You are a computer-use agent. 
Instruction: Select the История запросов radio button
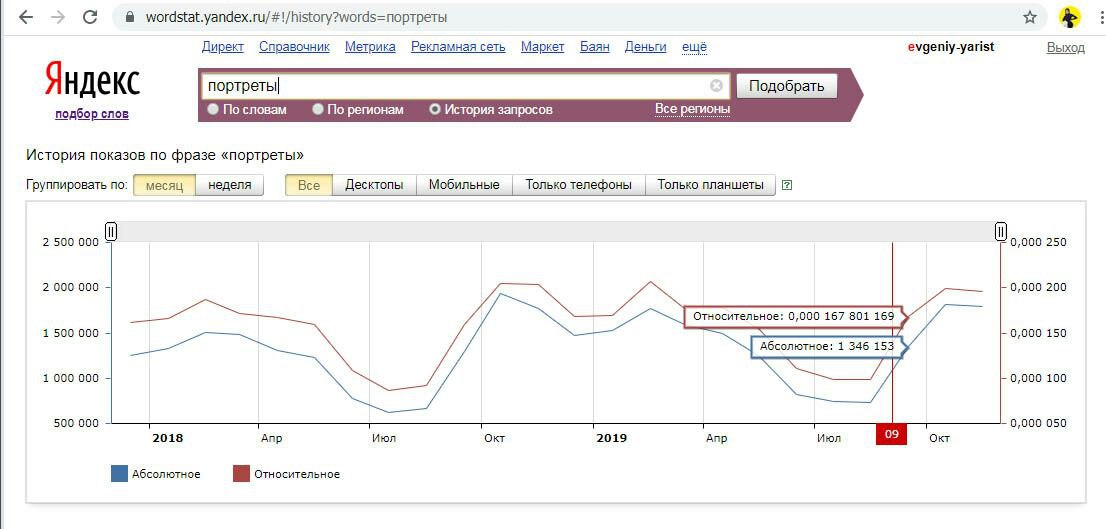tap(435, 109)
